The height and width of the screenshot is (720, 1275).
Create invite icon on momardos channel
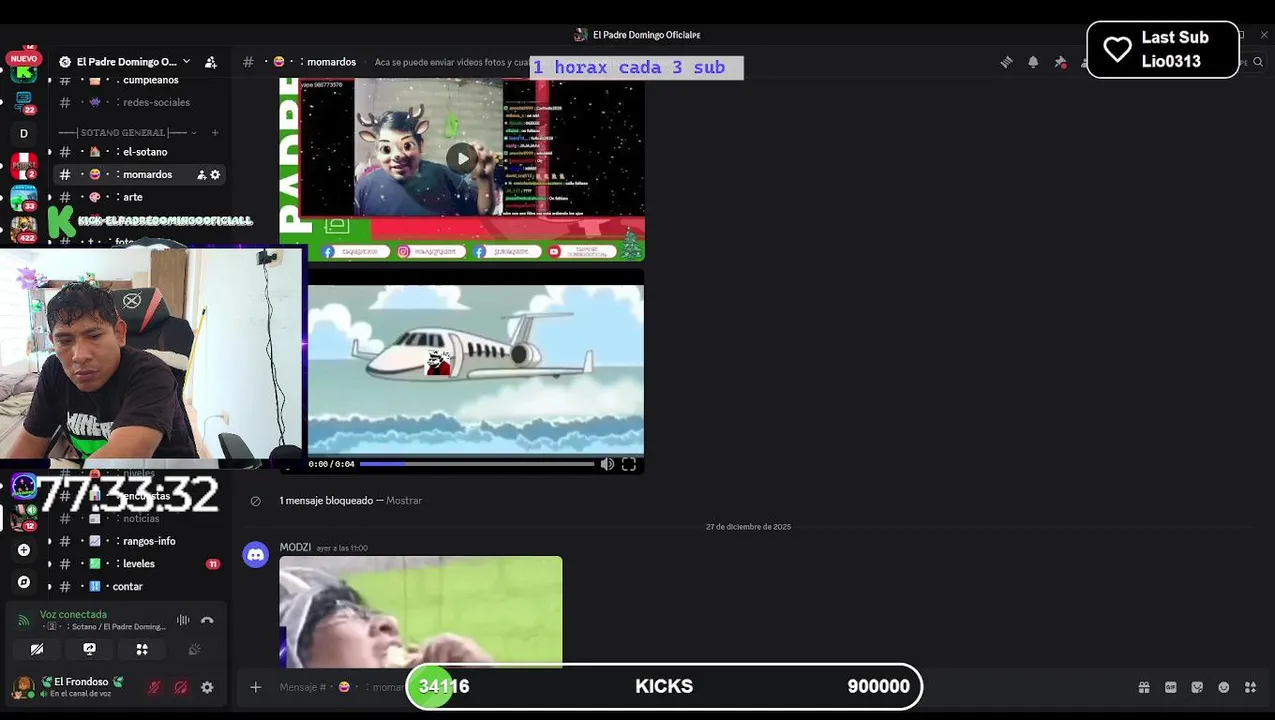click(201, 175)
